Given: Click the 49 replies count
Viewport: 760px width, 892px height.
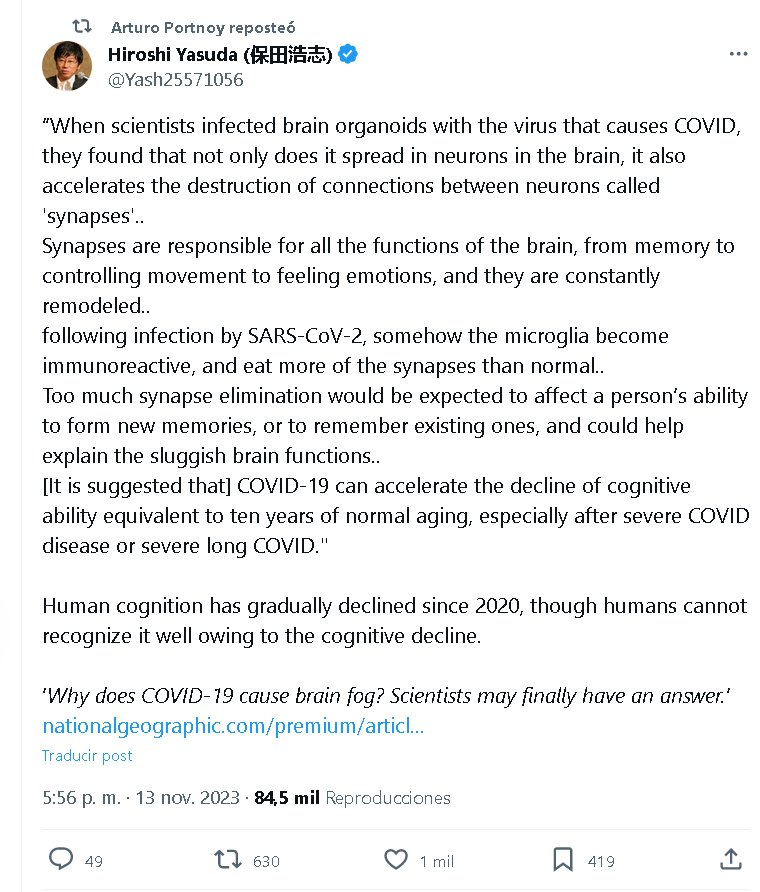Looking at the screenshot, I should point(94,861).
